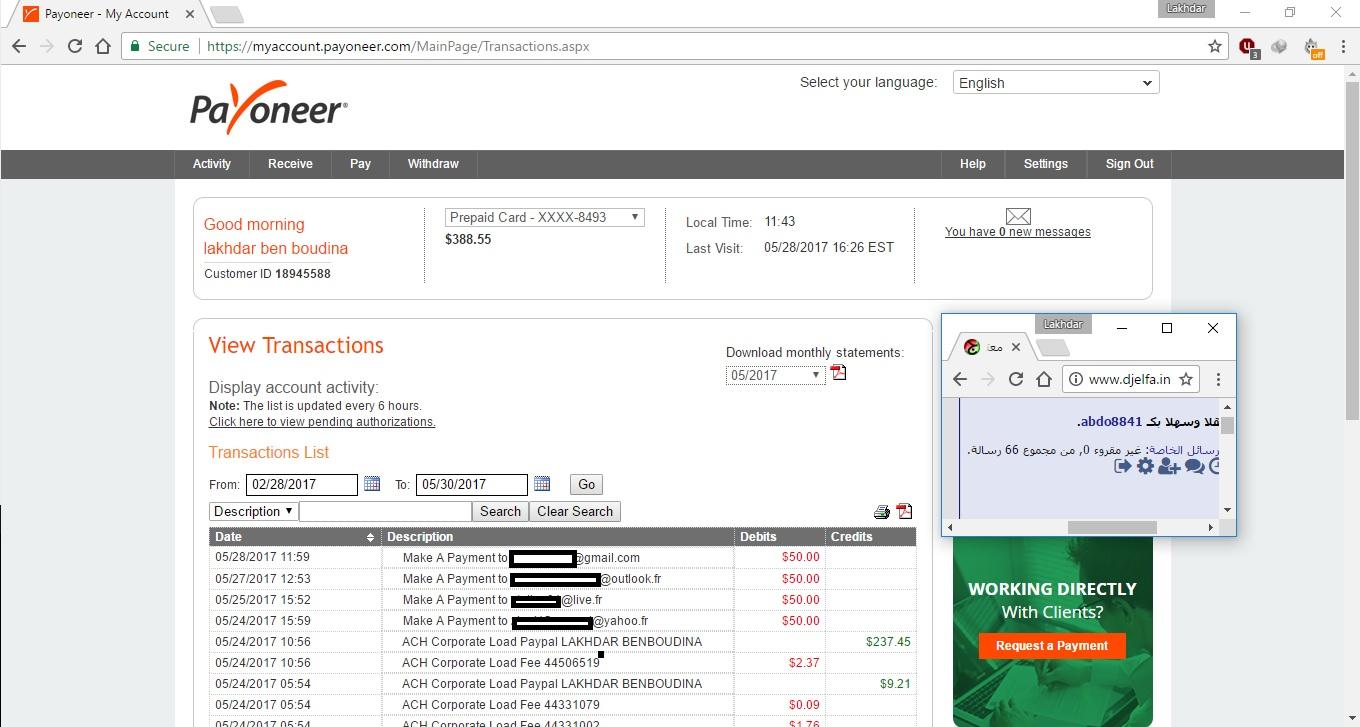Click djelfa window horizontal scrollbar thumb

1112,527
